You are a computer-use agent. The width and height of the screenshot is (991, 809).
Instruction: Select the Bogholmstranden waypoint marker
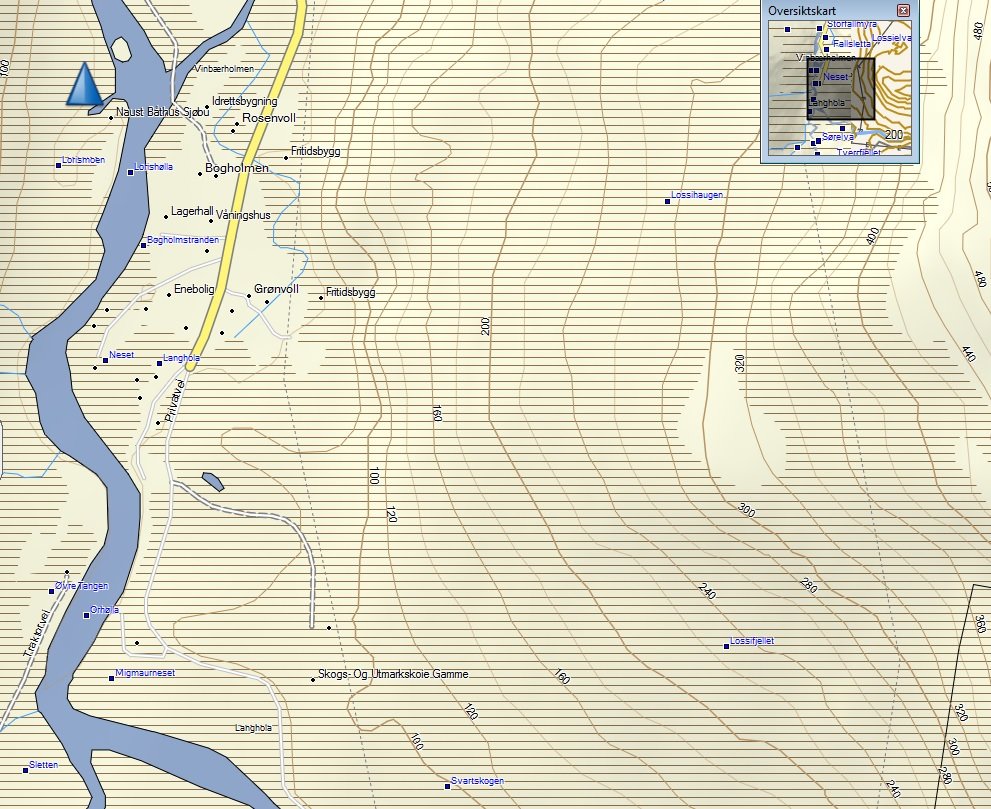[144, 245]
